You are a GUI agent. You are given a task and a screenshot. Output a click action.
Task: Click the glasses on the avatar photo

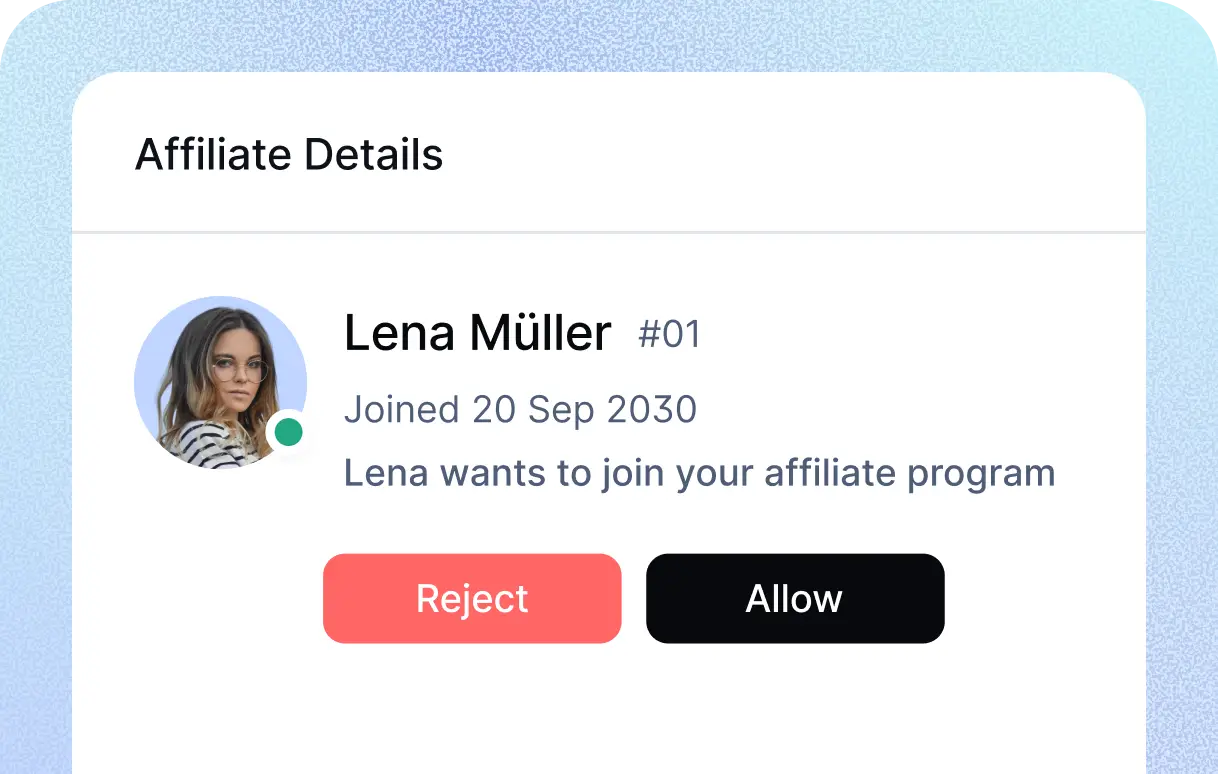[240, 371]
